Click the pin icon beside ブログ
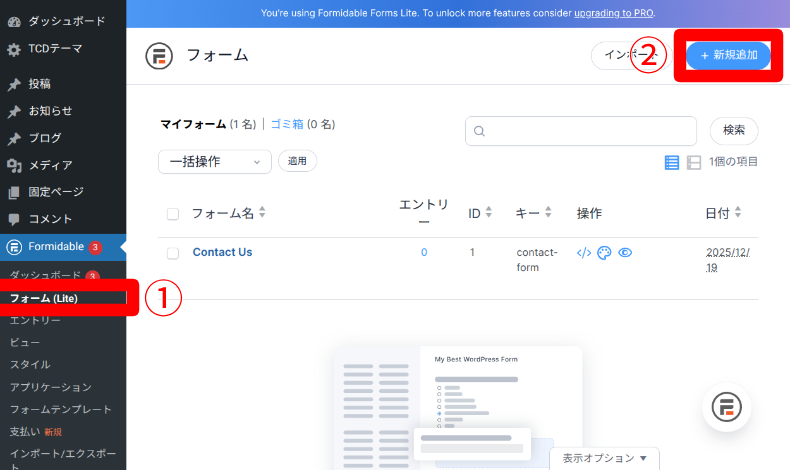This screenshot has height=470, width=790. click(14, 139)
